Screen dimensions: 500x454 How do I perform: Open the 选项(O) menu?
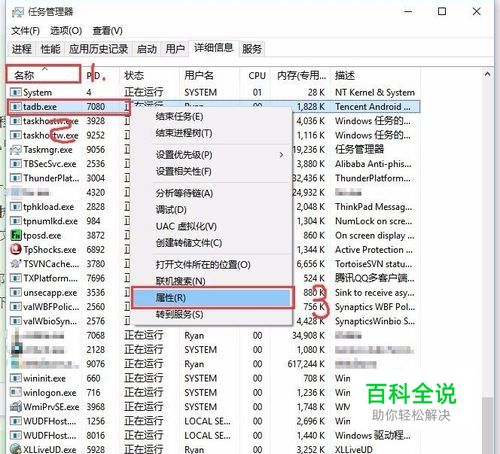(66, 31)
